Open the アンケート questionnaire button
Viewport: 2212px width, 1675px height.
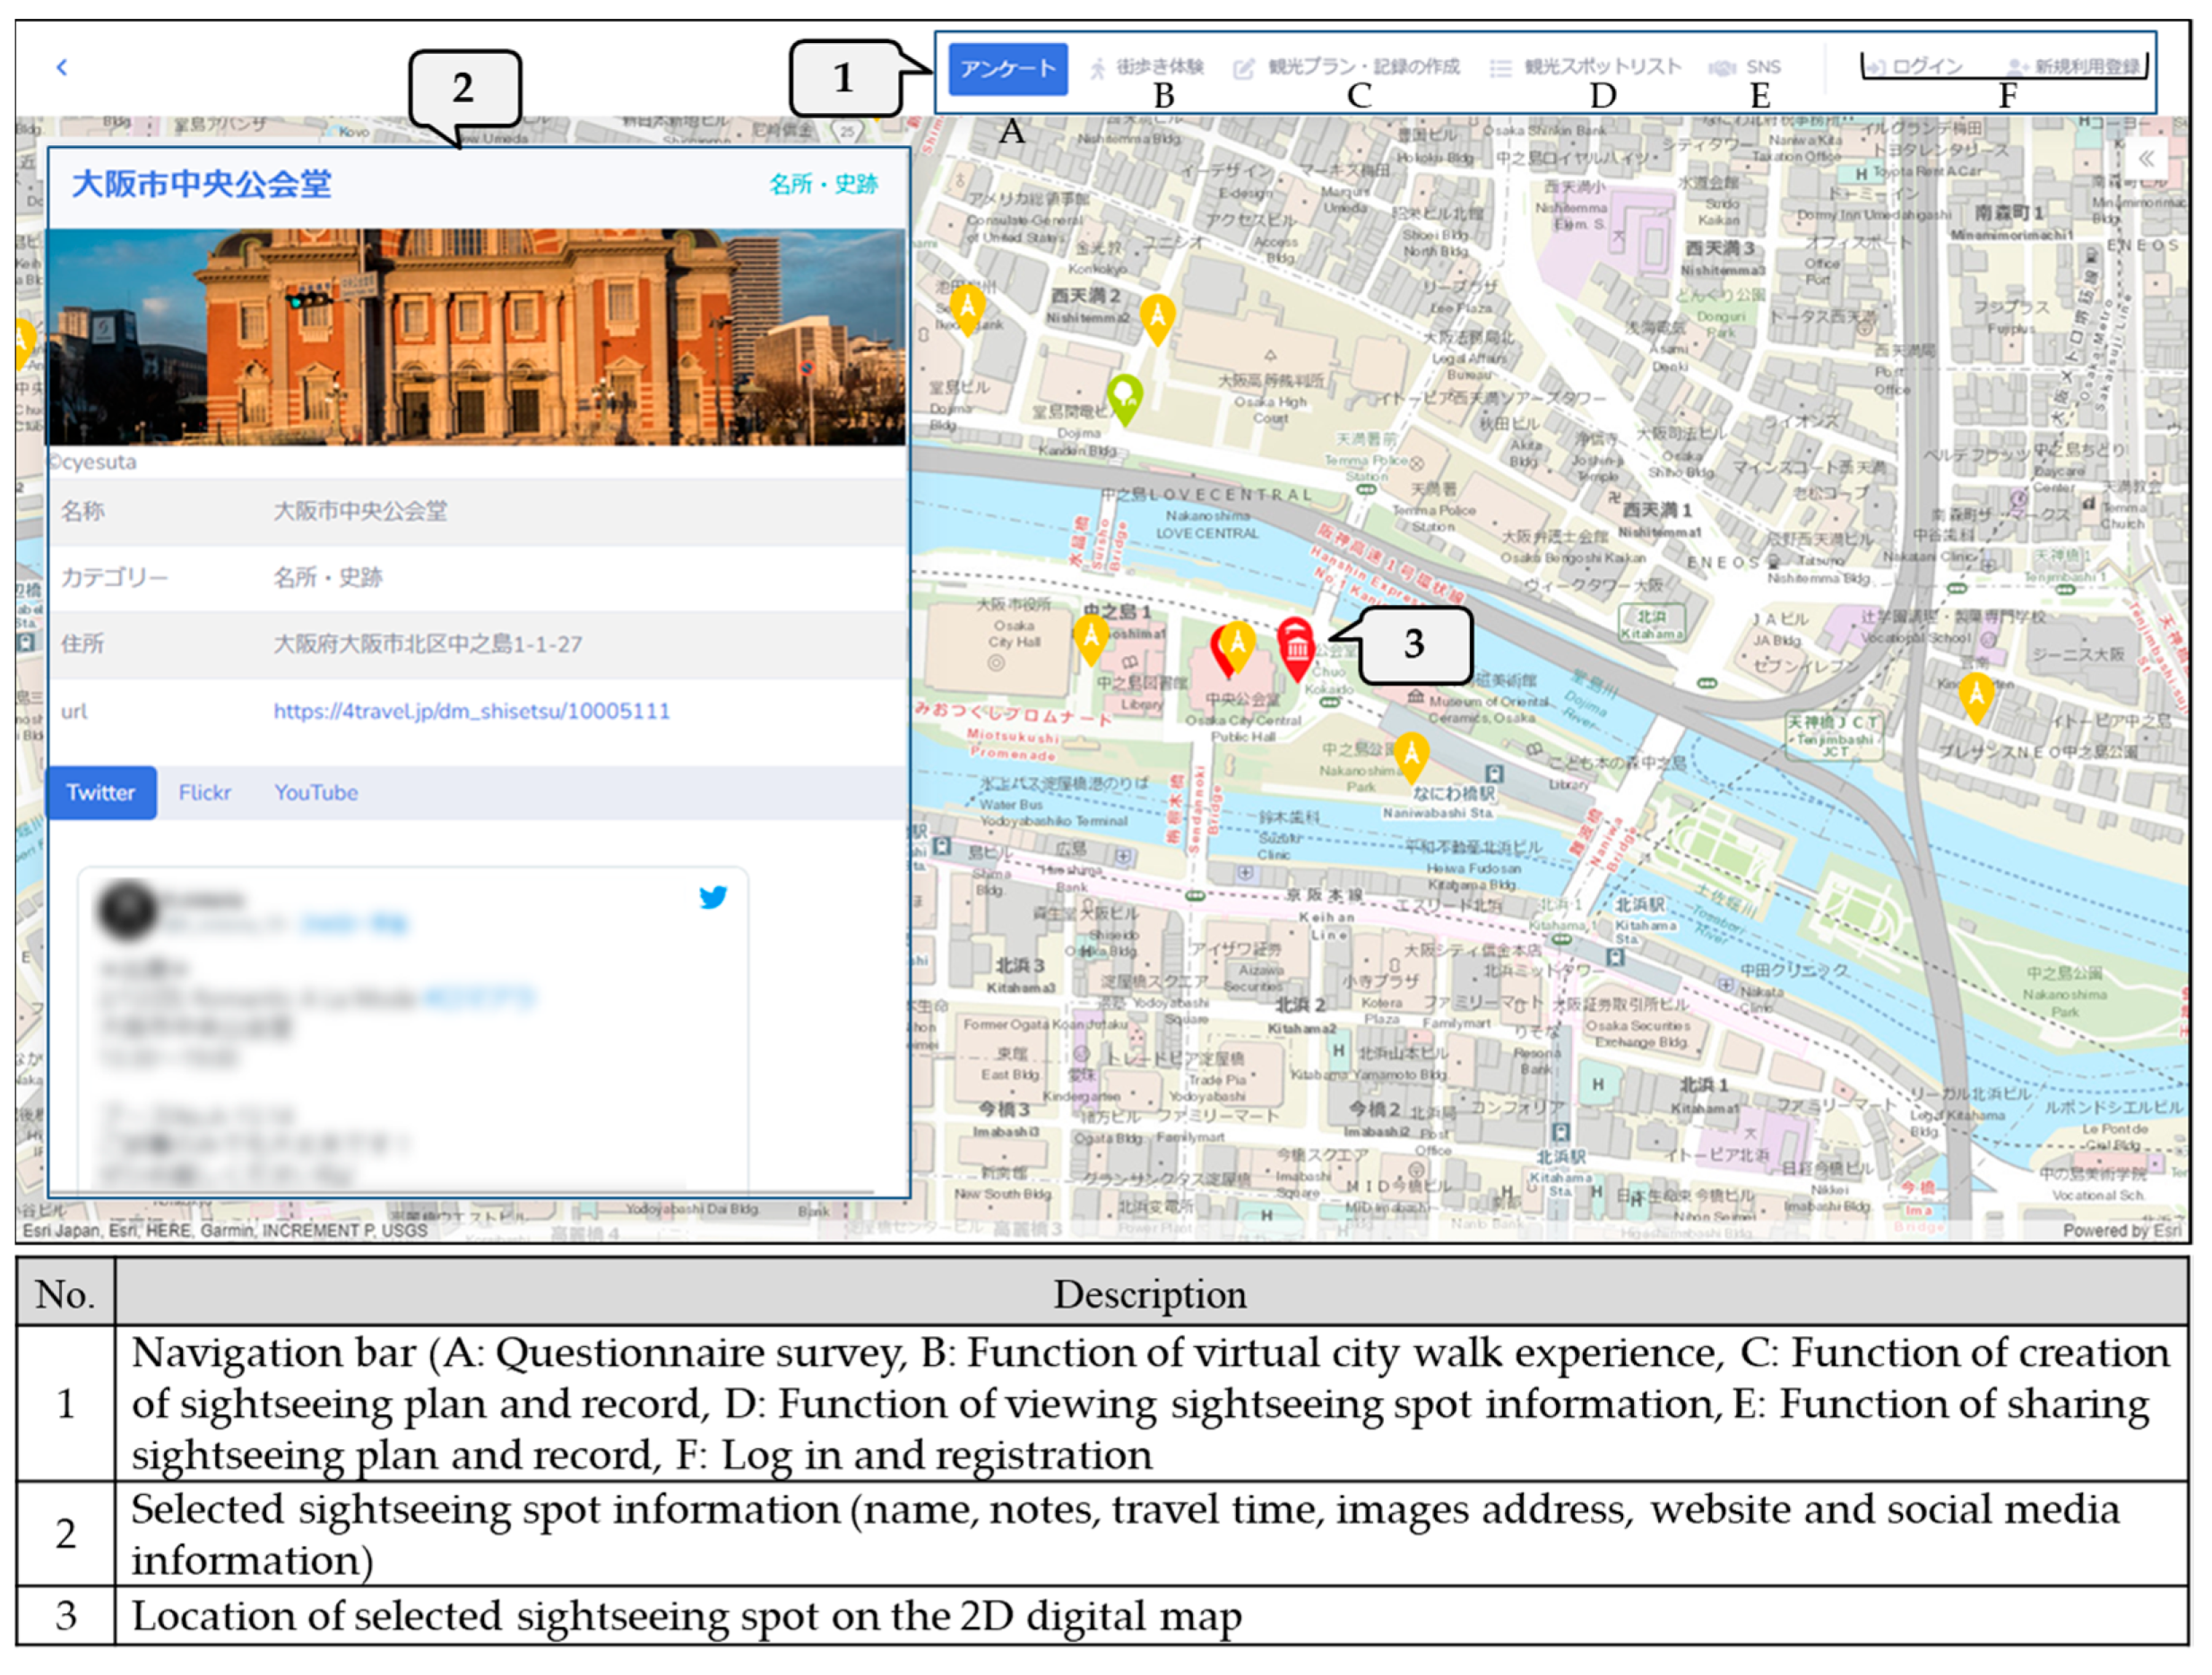(x=1007, y=69)
